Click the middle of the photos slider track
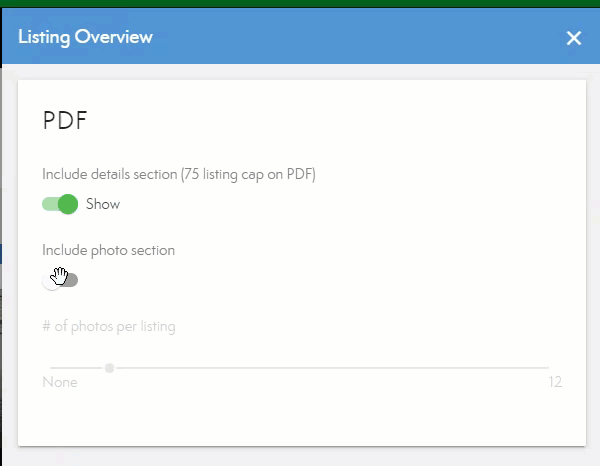The width and height of the screenshot is (600, 466). (300, 368)
